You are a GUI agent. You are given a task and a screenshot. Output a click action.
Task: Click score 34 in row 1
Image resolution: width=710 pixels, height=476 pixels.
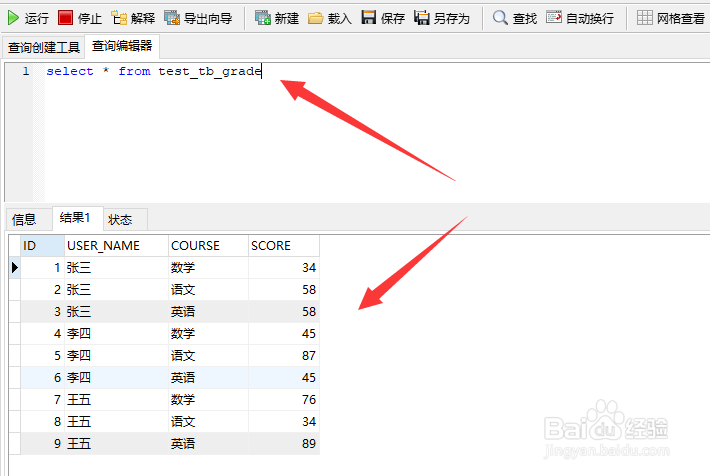pyautogui.click(x=284, y=268)
